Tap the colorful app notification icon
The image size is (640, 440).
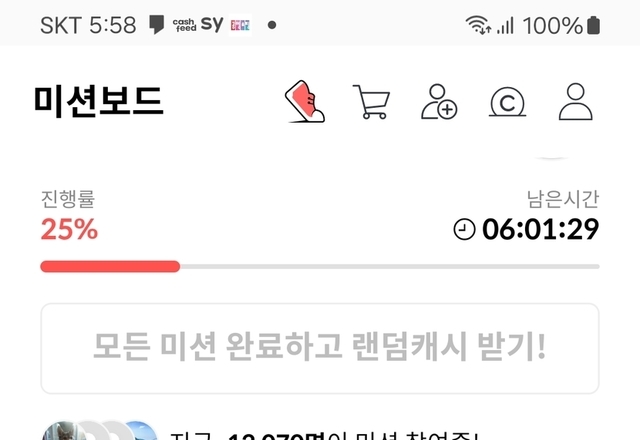(240, 25)
